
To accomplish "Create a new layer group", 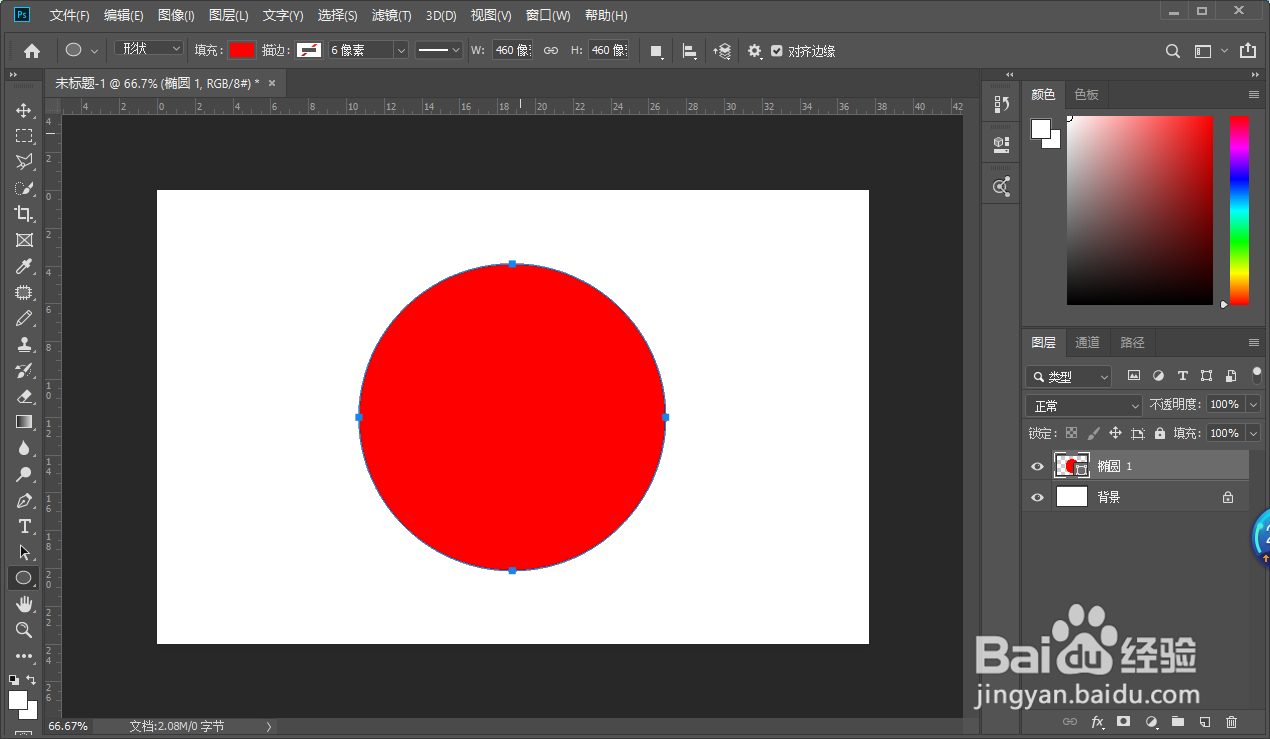I will tap(1178, 721).
